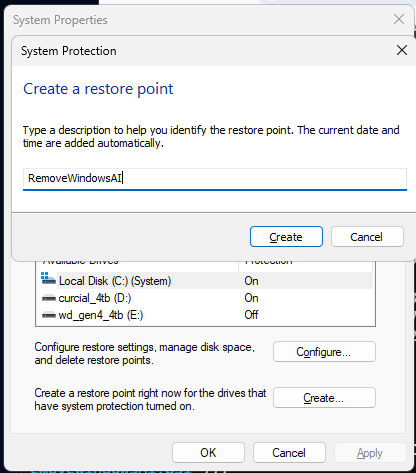Select Local Disk (C:) (System) drive
The height and width of the screenshot is (473, 416).
(204, 281)
